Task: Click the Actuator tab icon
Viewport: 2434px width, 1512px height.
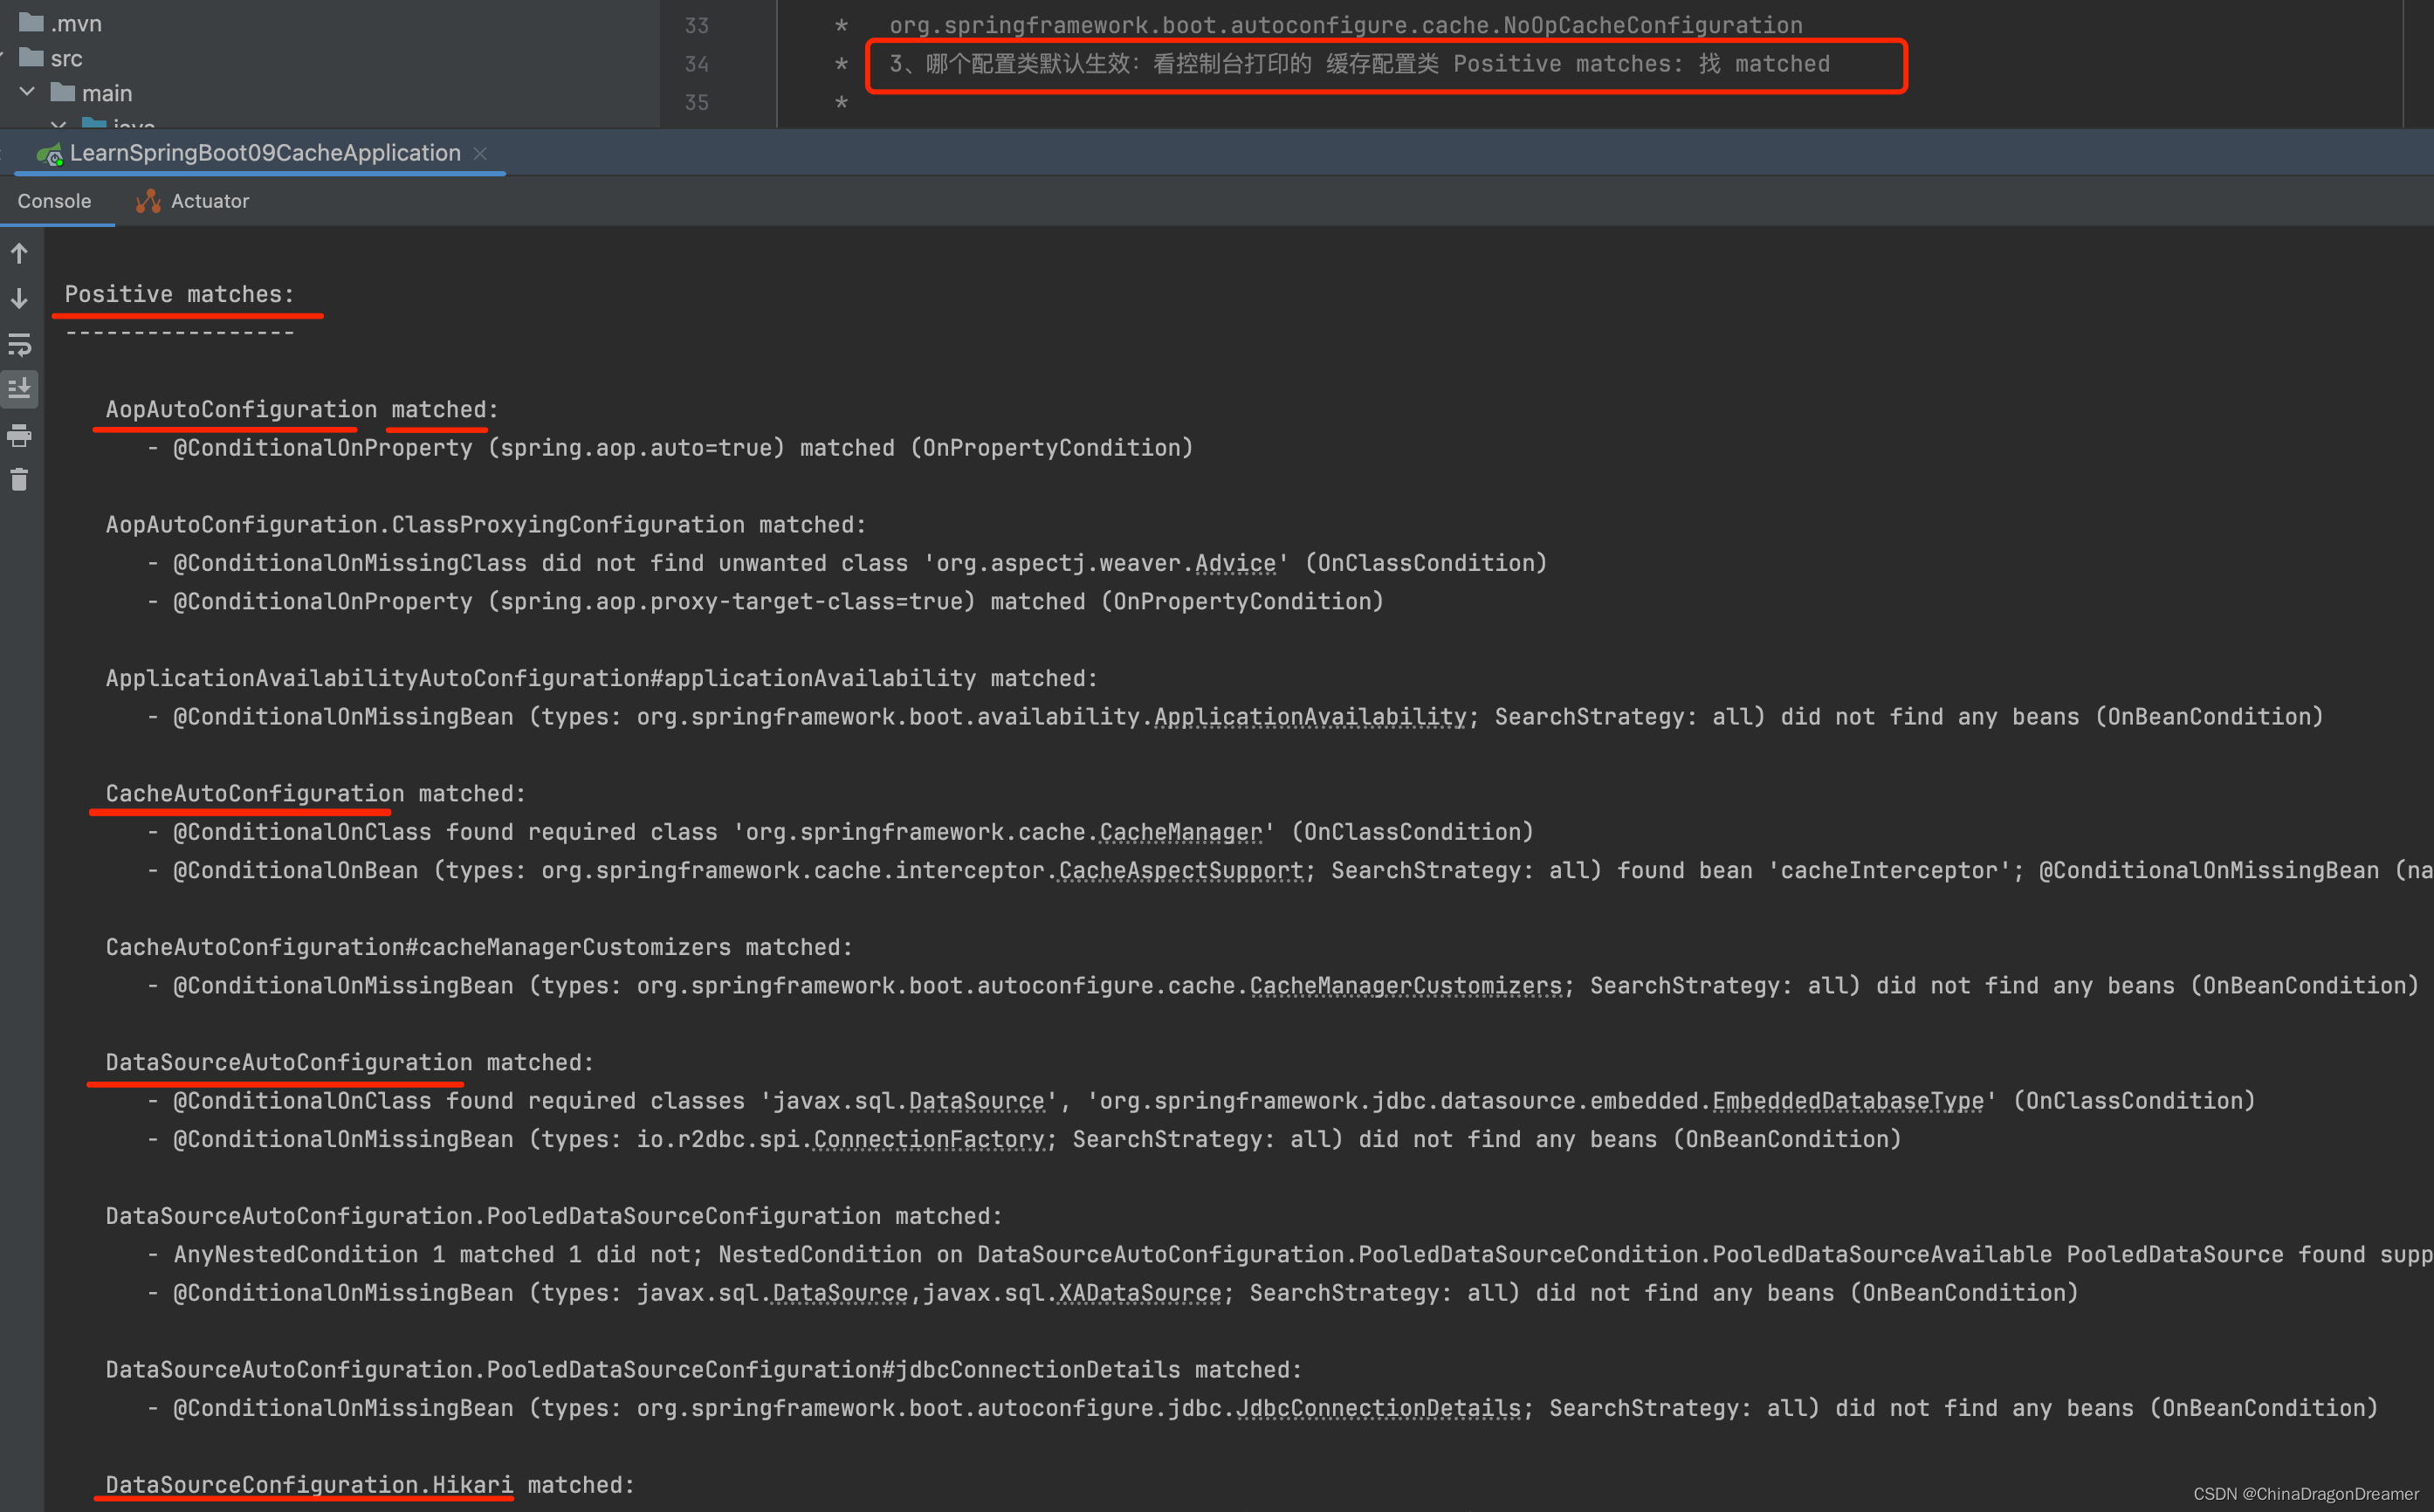Action: coord(148,201)
